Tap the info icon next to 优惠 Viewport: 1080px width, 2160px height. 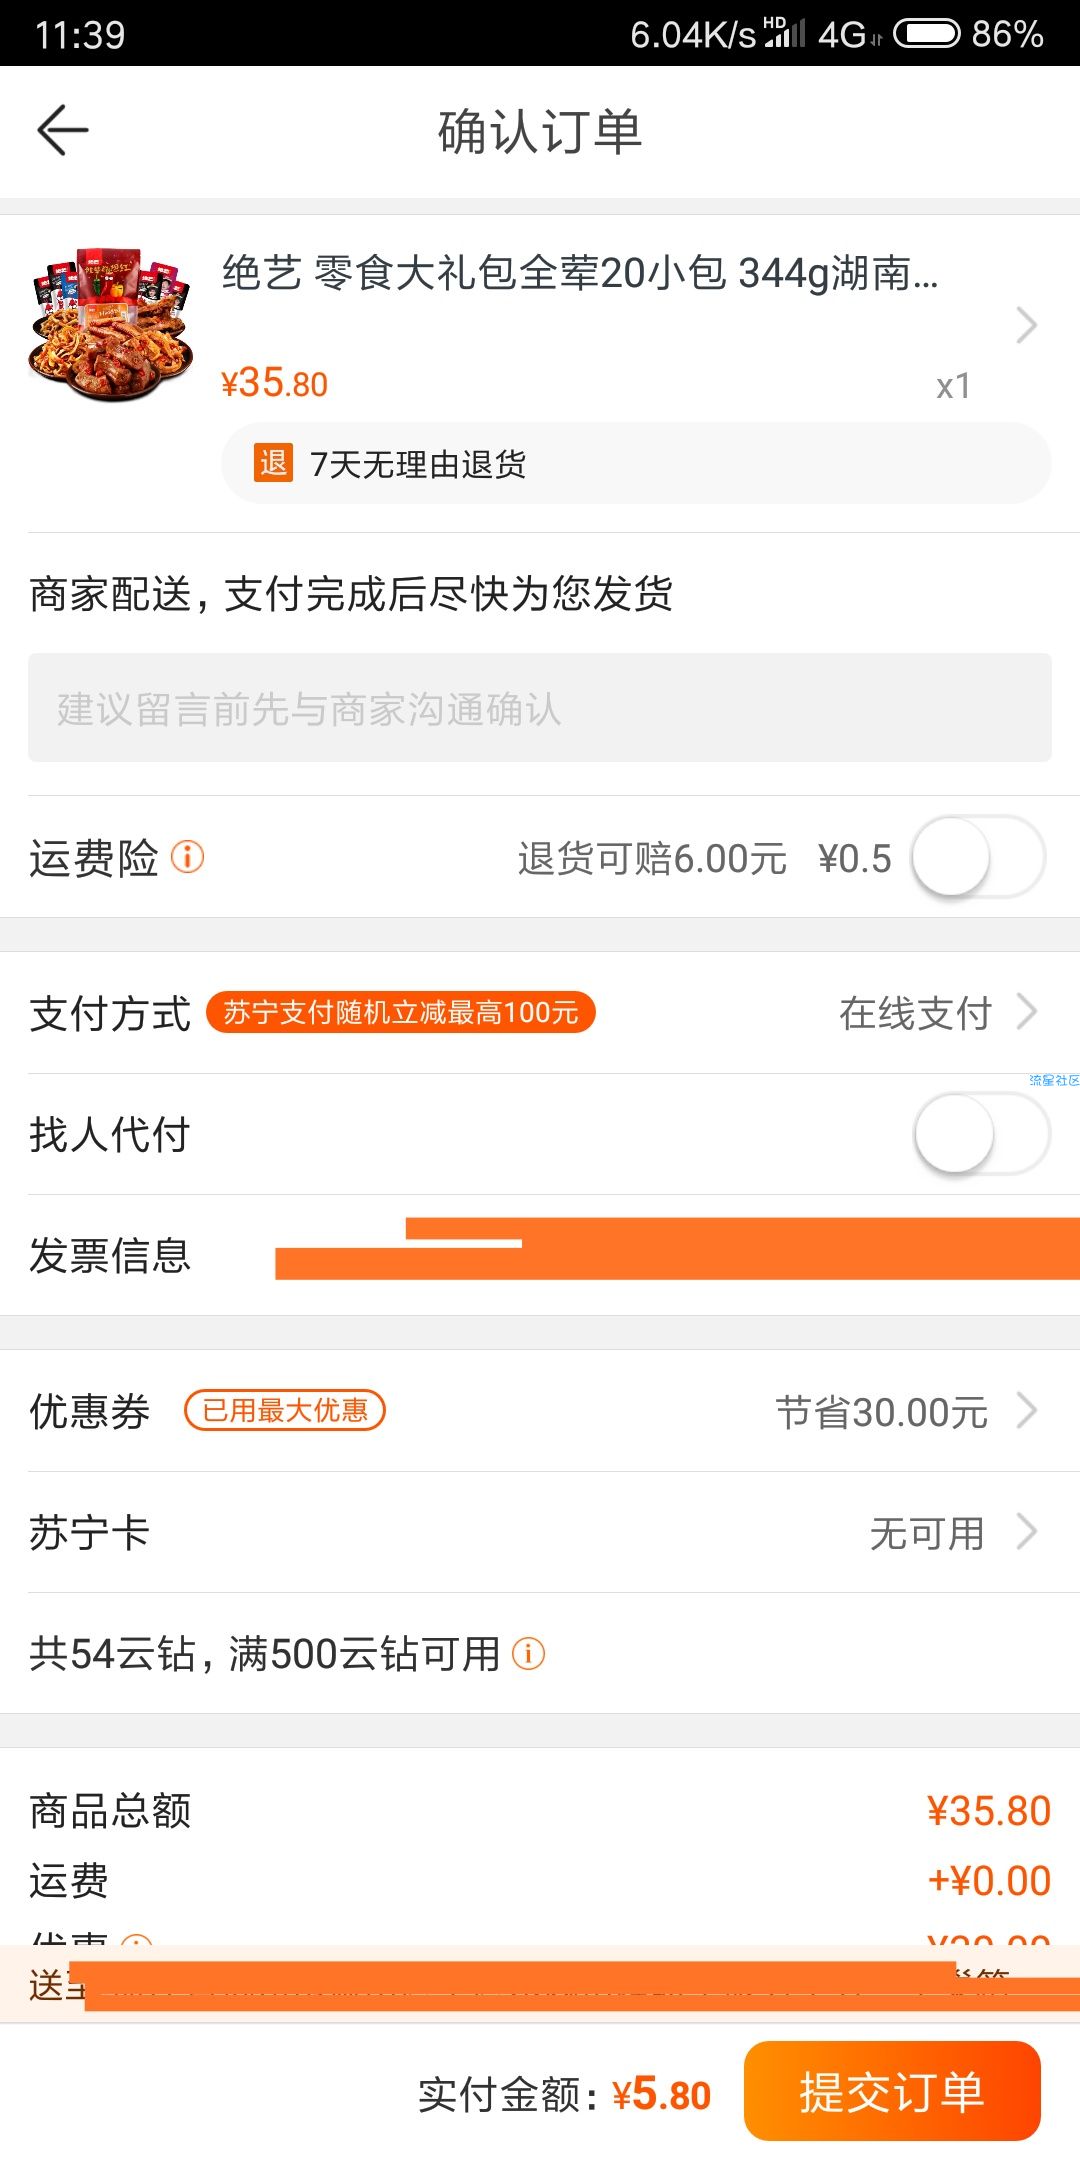pyautogui.click(x=136, y=1940)
